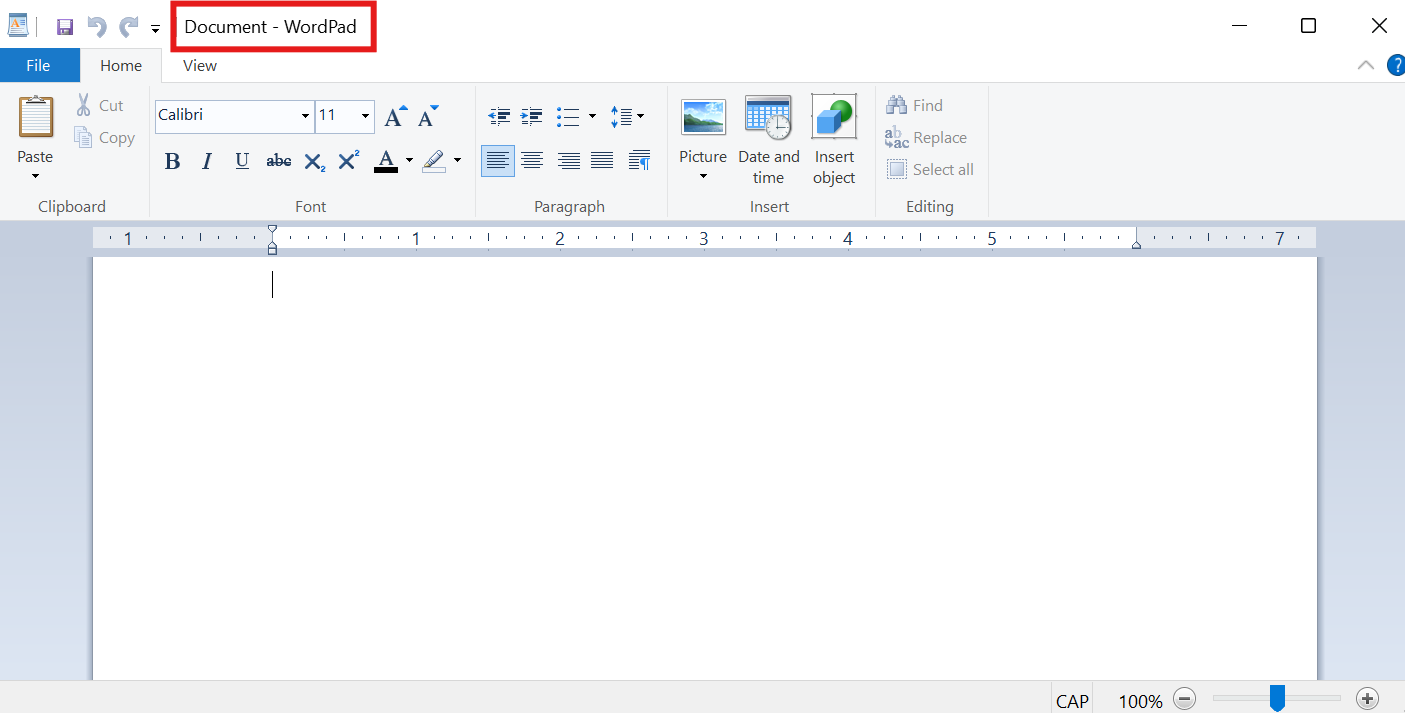Paste clipboard contents using the clipboard icon
1405x713 pixels.
pyautogui.click(x=36, y=117)
